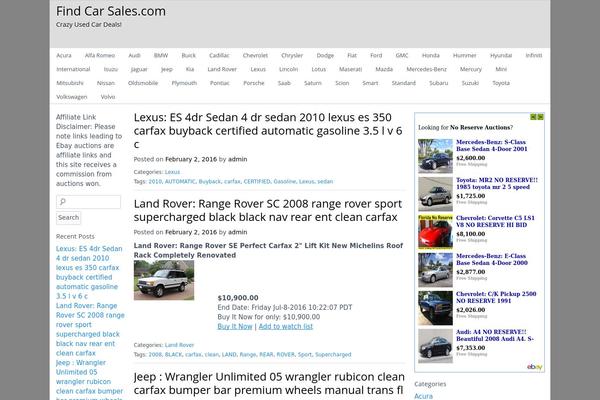Open recent post Jeep Wrangler Unlimited in sidebar
Screen dimensions: 600x400
[x=90, y=379]
